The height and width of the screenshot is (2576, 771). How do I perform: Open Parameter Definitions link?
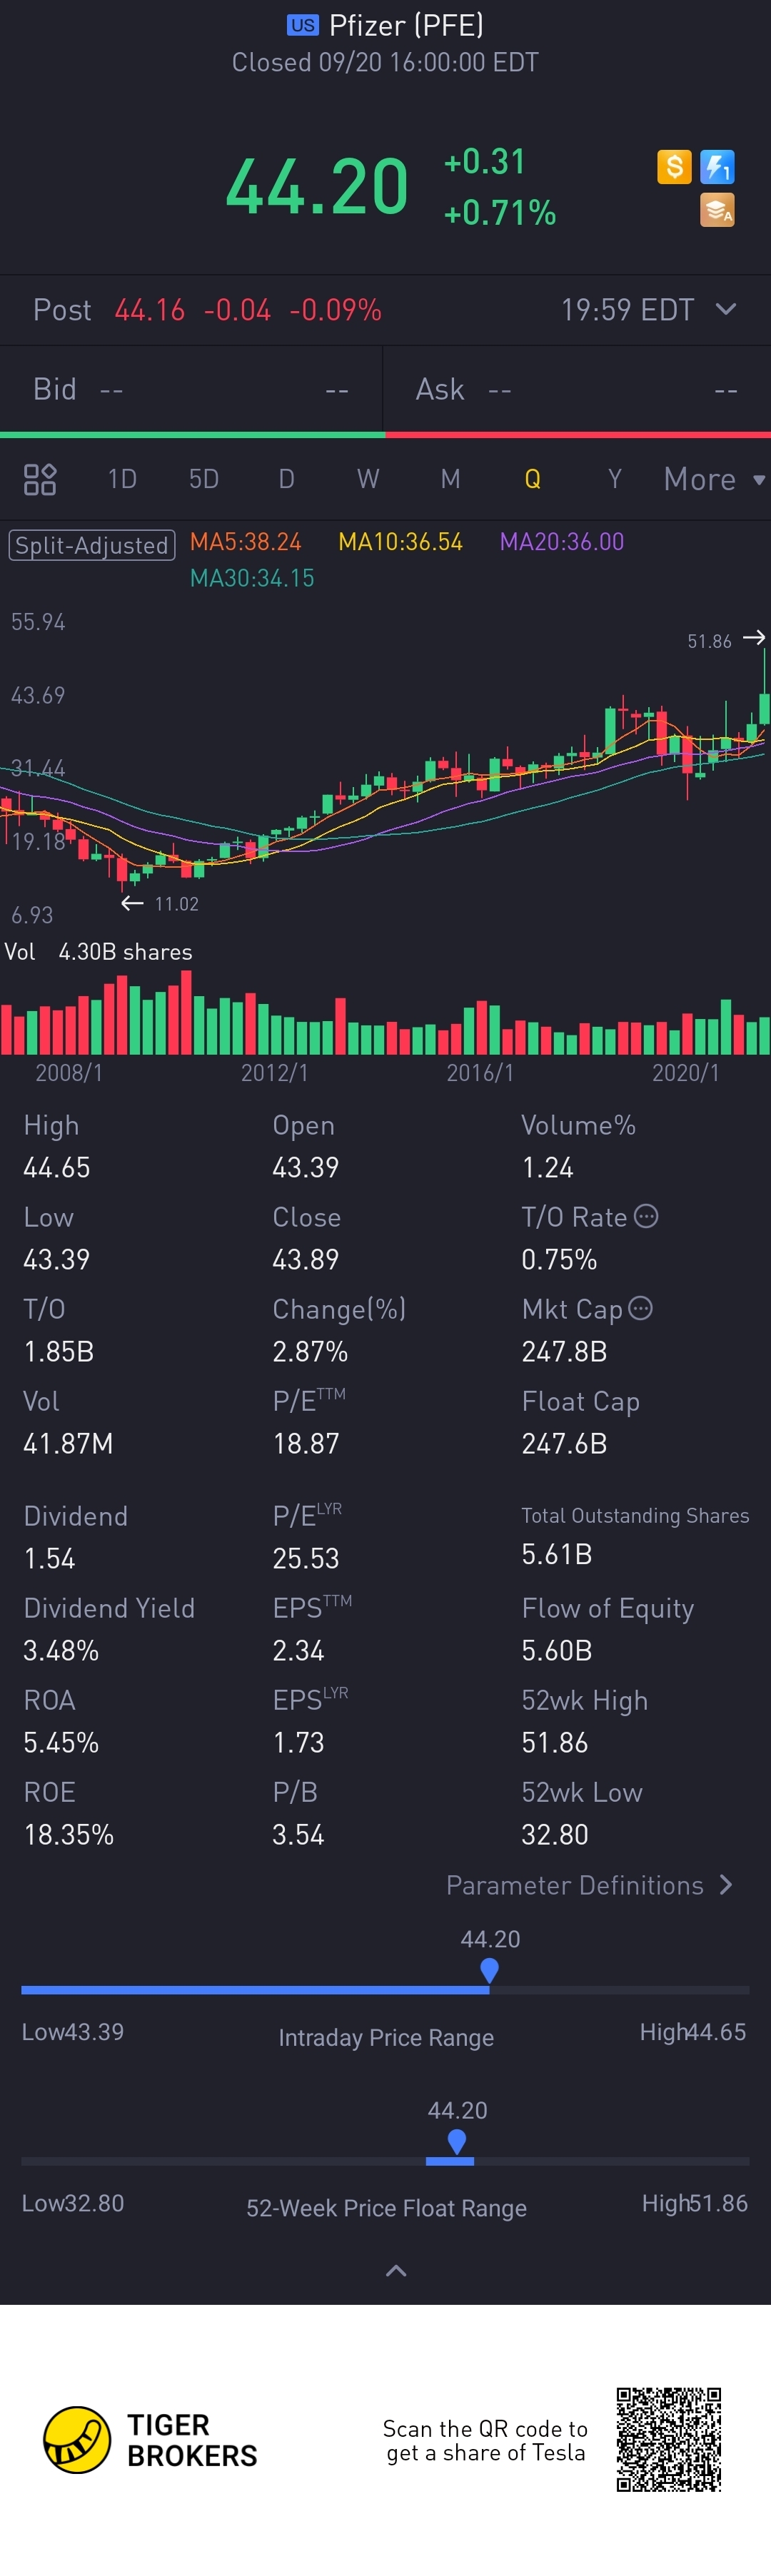click(x=589, y=1885)
